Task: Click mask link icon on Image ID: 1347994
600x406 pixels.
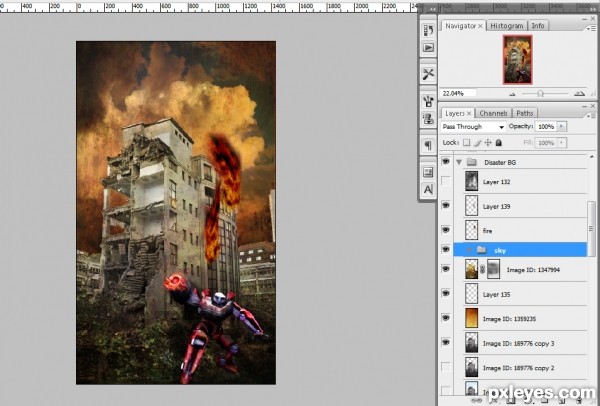Action: [x=483, y=270]
